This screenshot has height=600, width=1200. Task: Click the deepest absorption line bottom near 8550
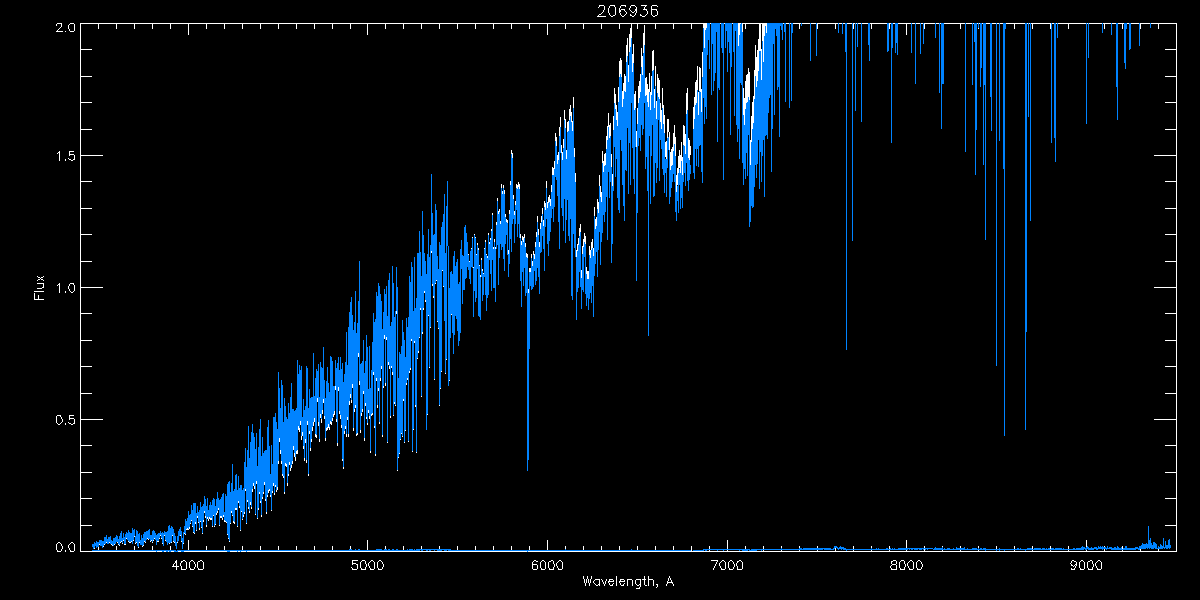pyautogui.click(x=1004, y=434)
